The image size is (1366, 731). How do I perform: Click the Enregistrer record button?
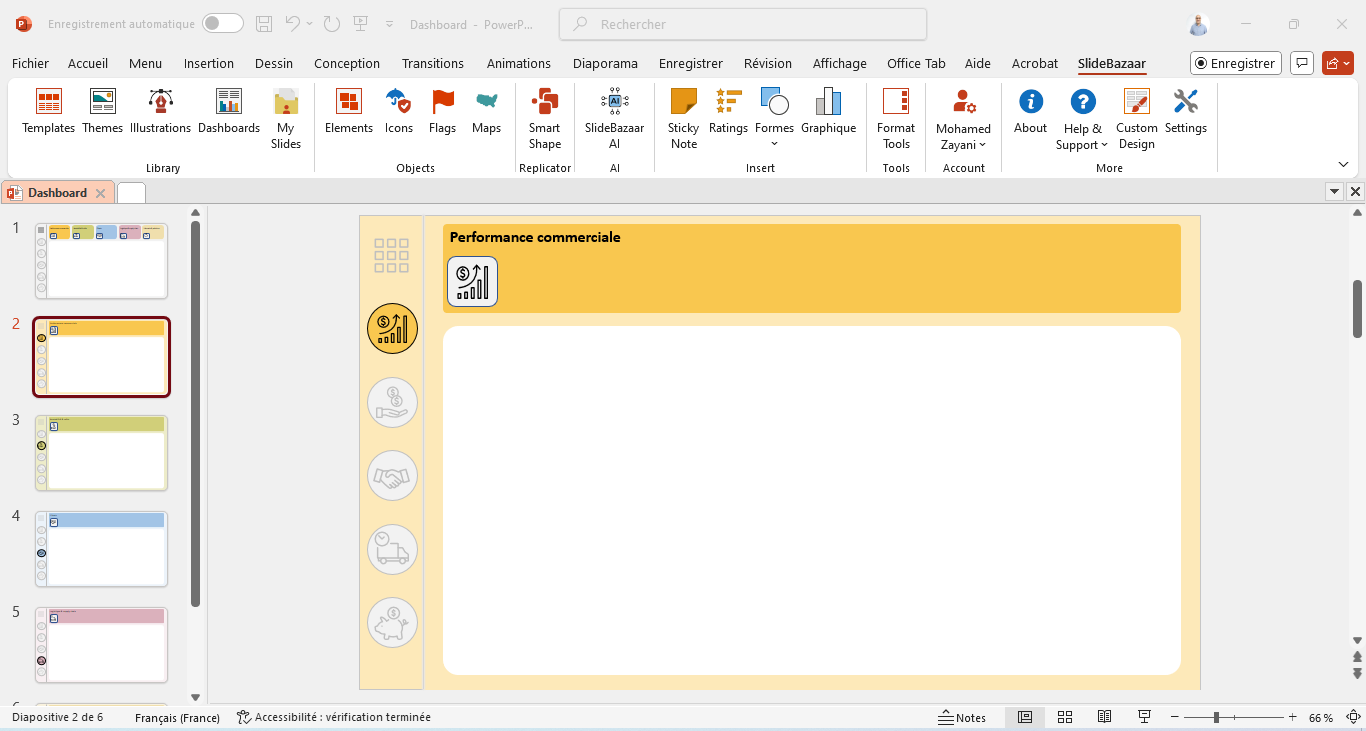pos(1235,63)
